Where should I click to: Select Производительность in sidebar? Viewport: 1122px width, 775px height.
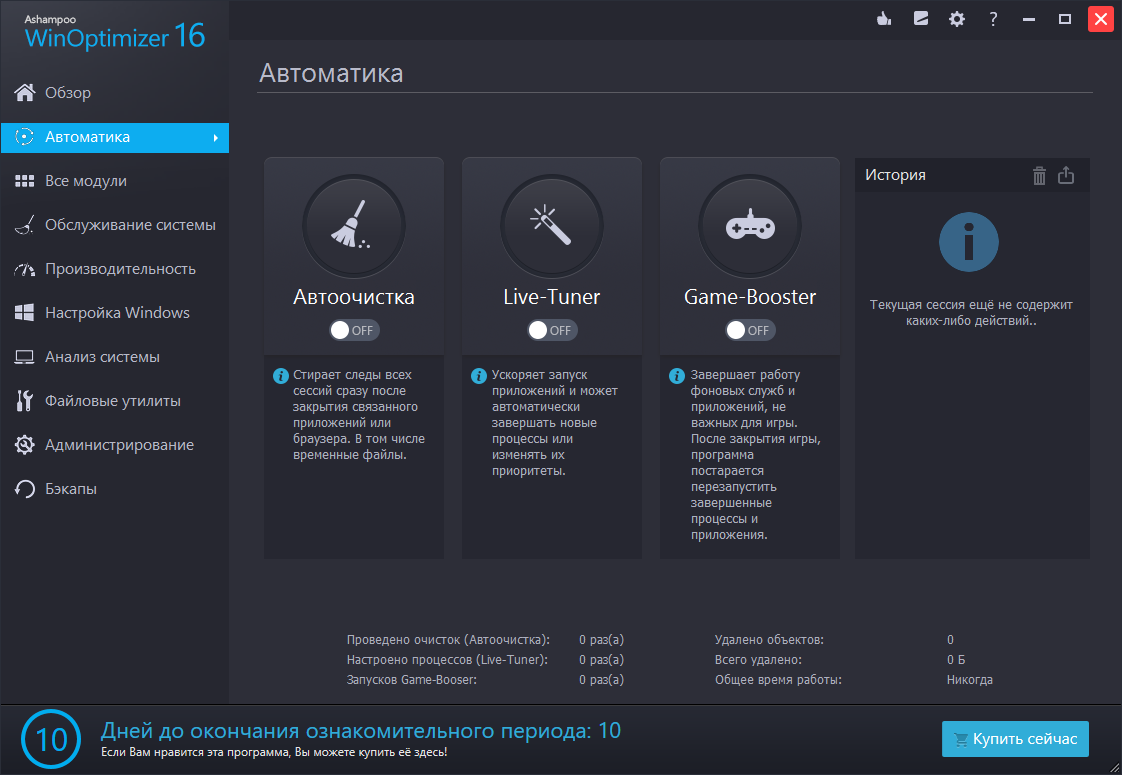(x=114, y=269)
